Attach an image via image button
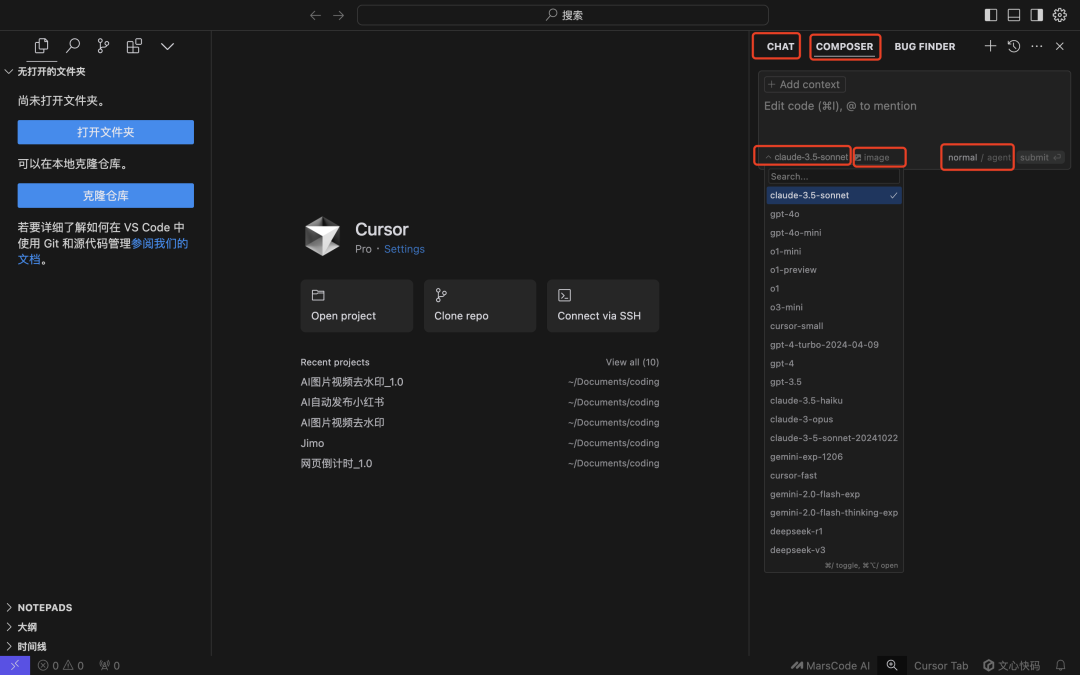 872,158
